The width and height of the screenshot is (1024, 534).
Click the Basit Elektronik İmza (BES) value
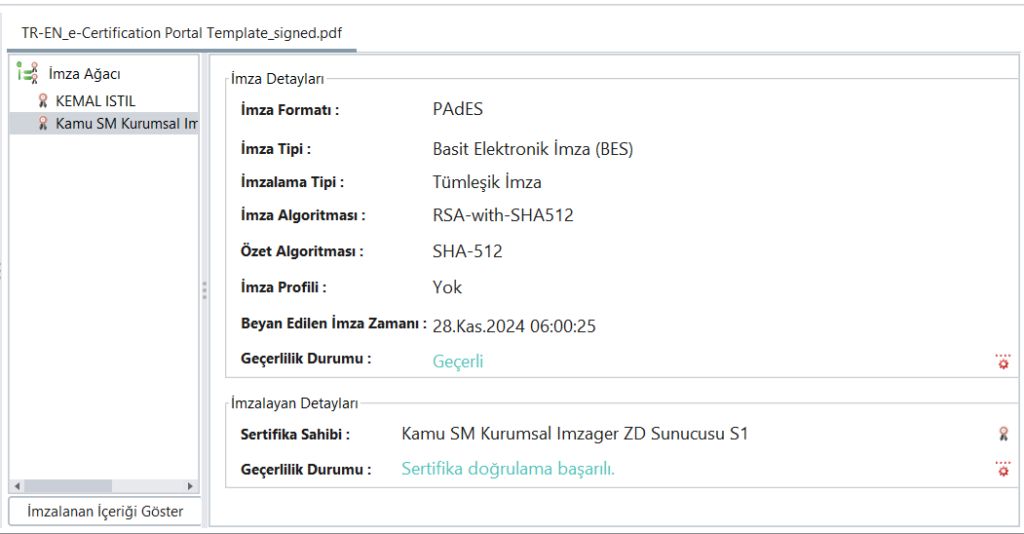point(533,149)
